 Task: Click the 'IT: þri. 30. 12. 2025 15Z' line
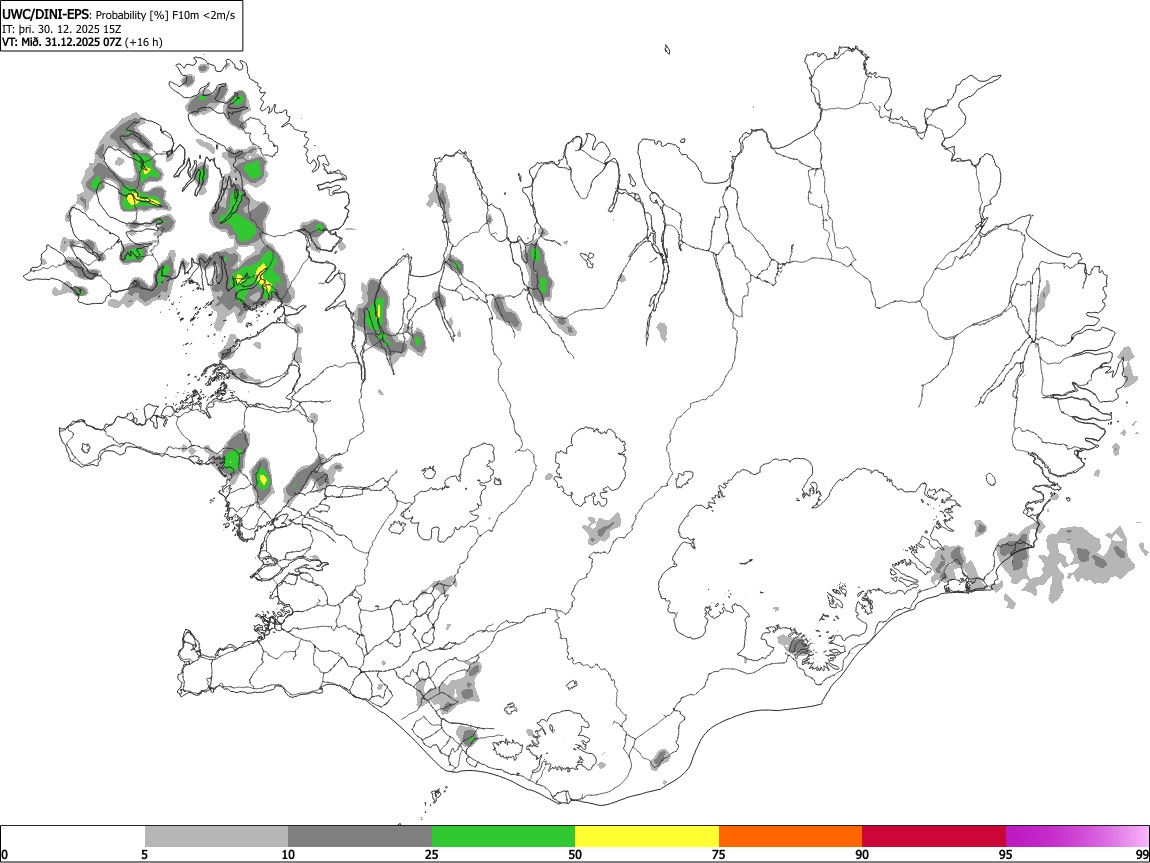(62, 29)
